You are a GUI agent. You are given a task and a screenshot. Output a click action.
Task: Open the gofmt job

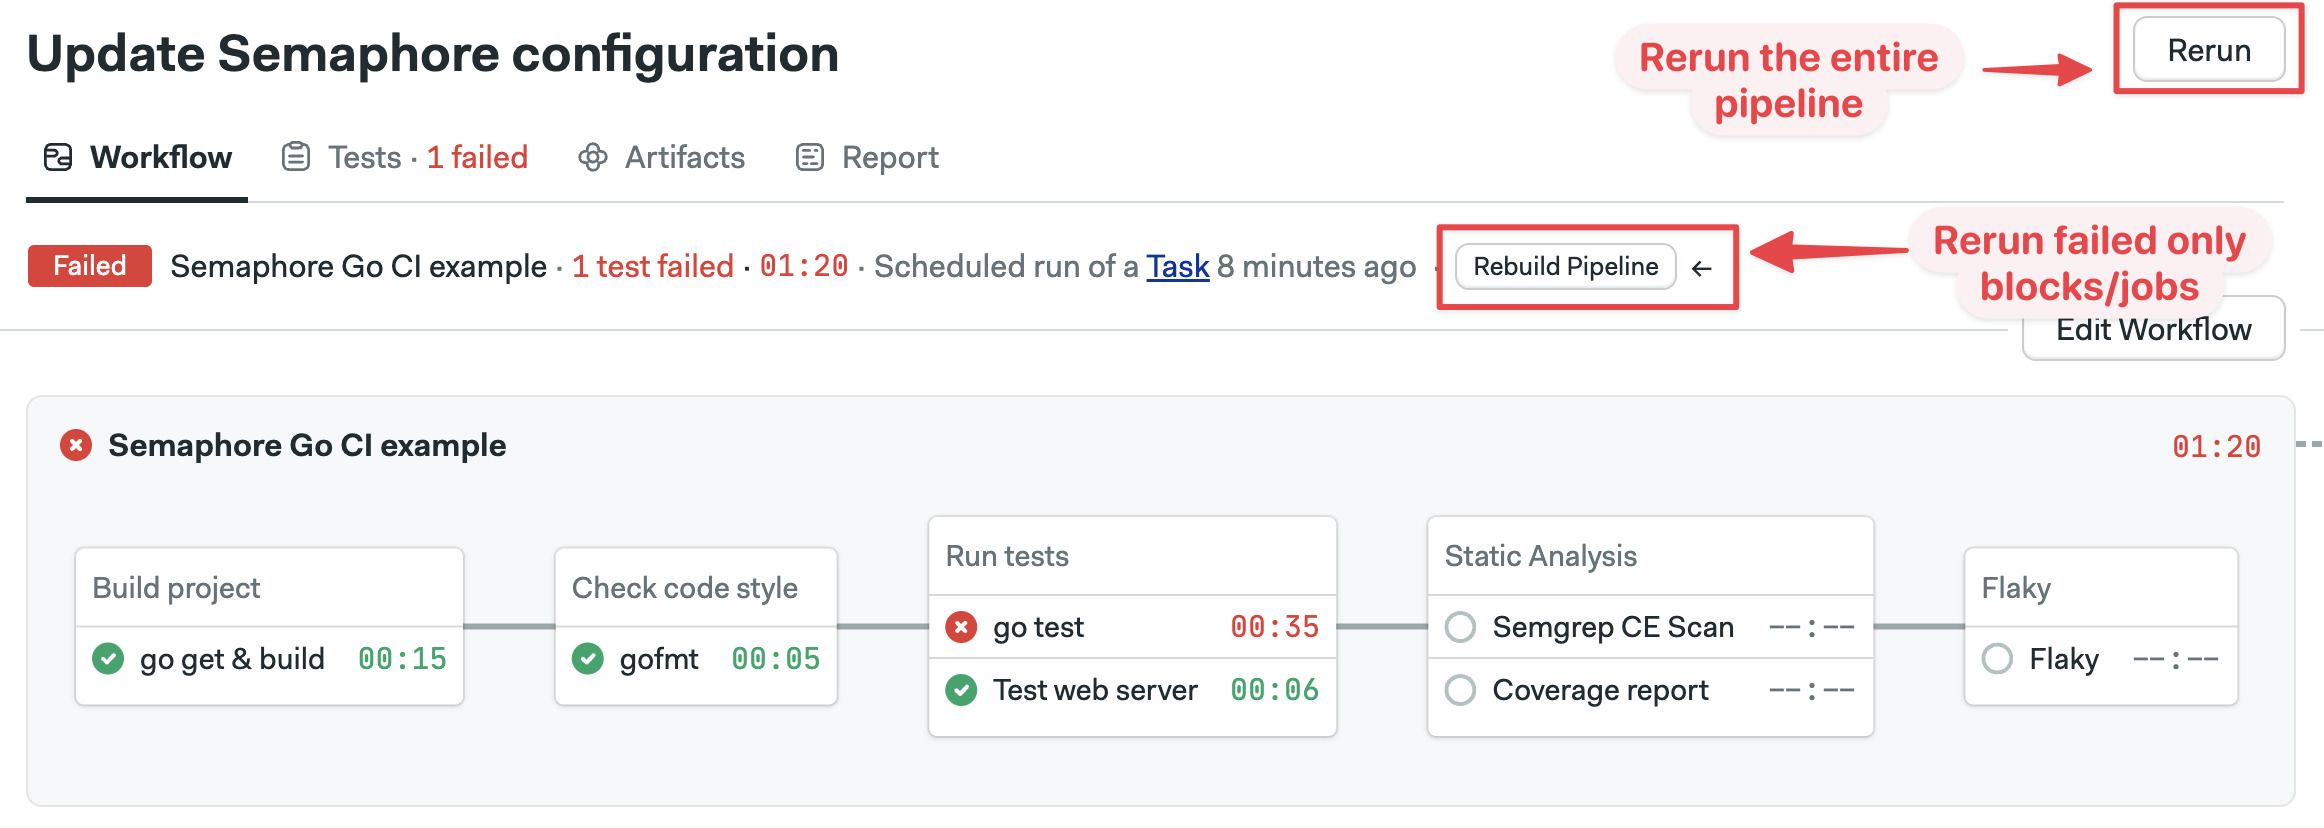tap(696, 659)
